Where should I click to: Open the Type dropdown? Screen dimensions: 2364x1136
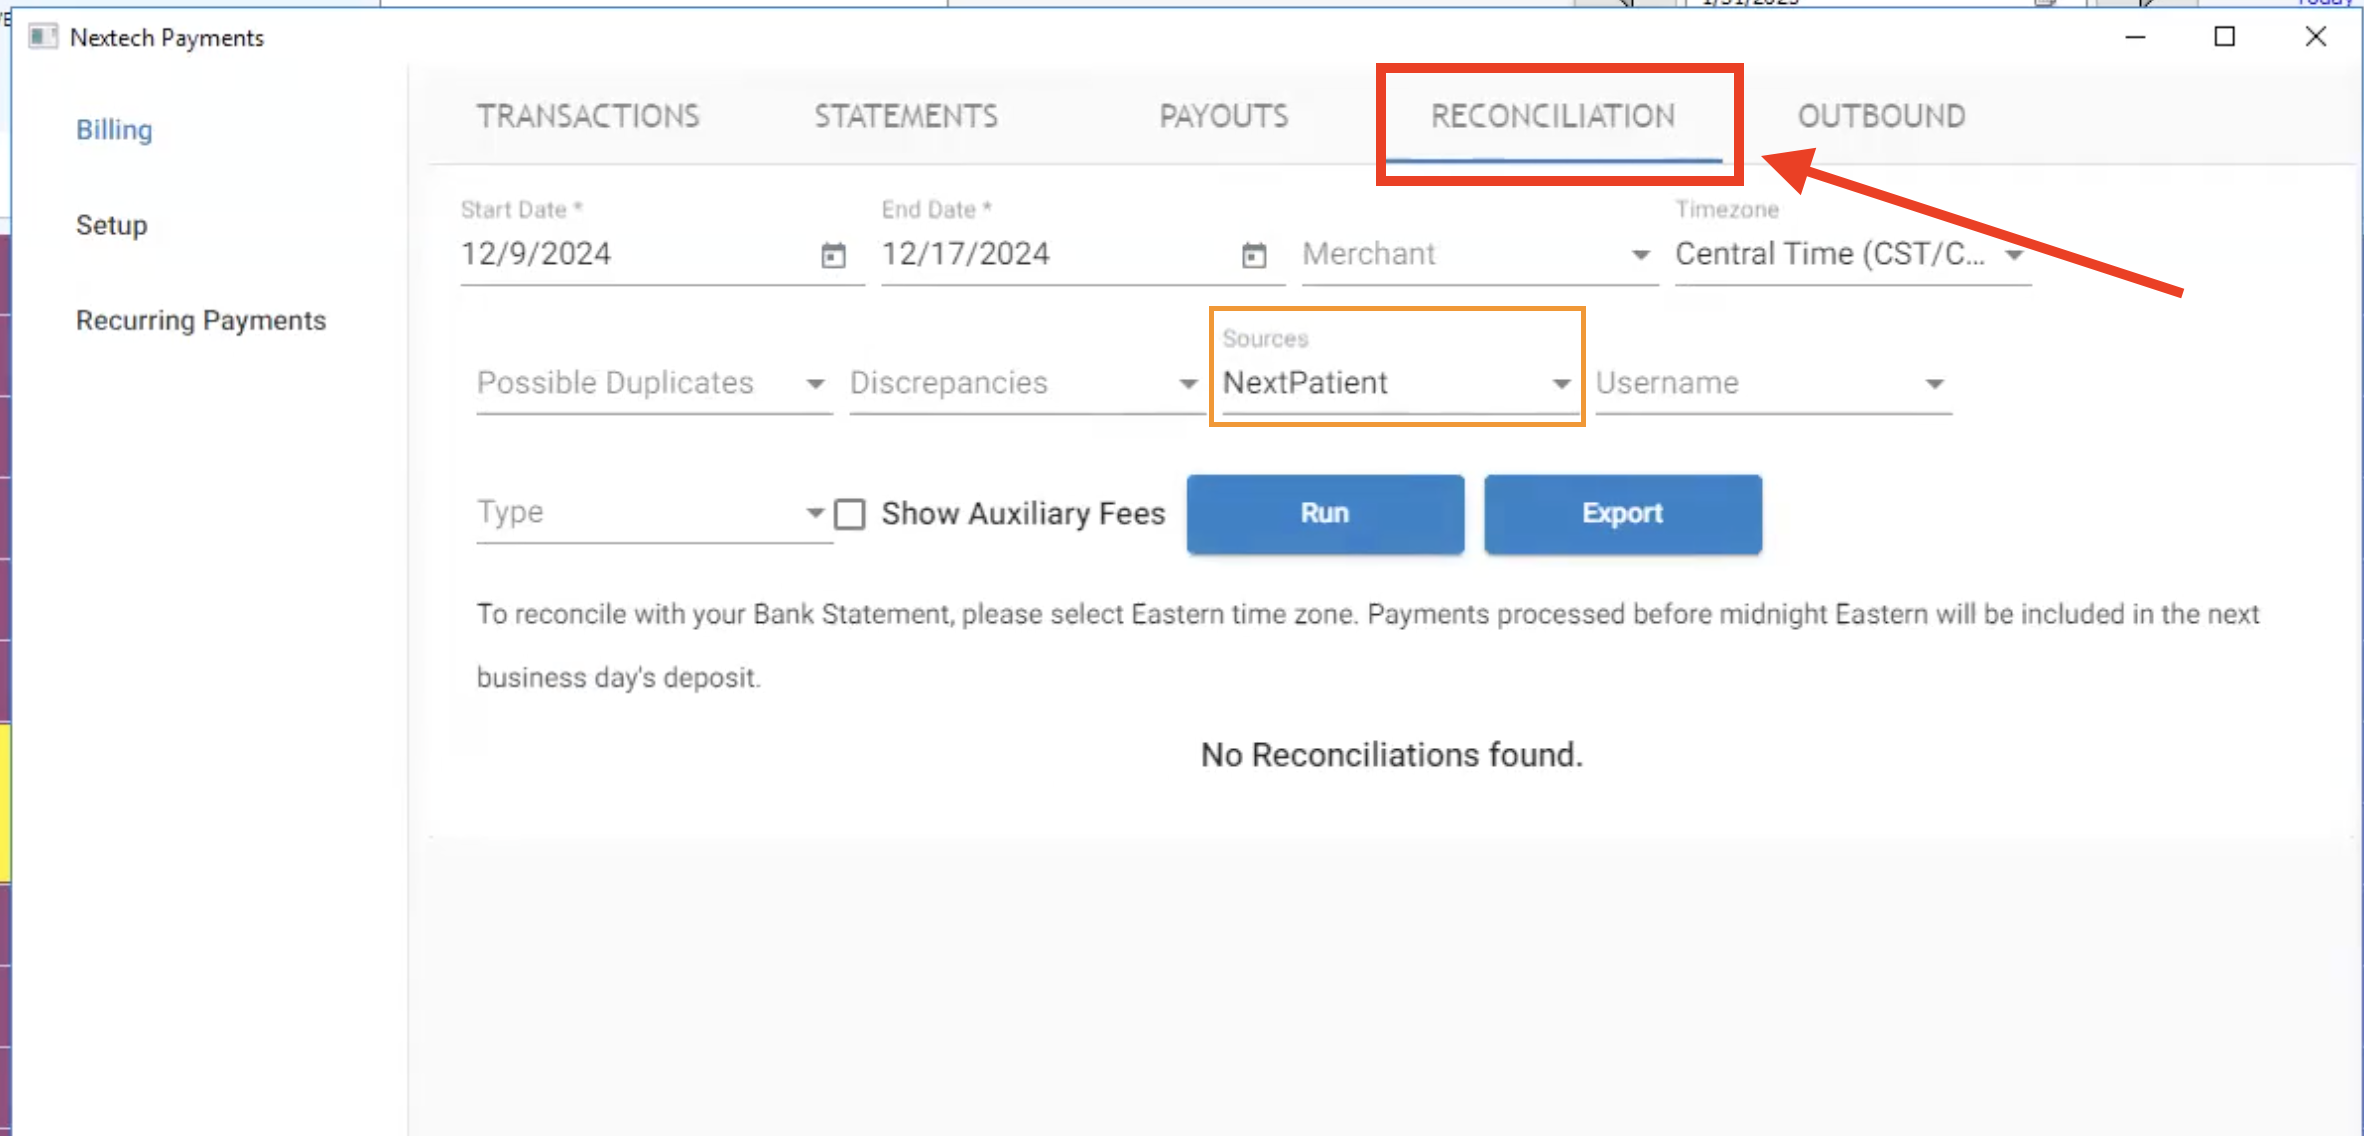pyautogui.click(x=654, y=513)
